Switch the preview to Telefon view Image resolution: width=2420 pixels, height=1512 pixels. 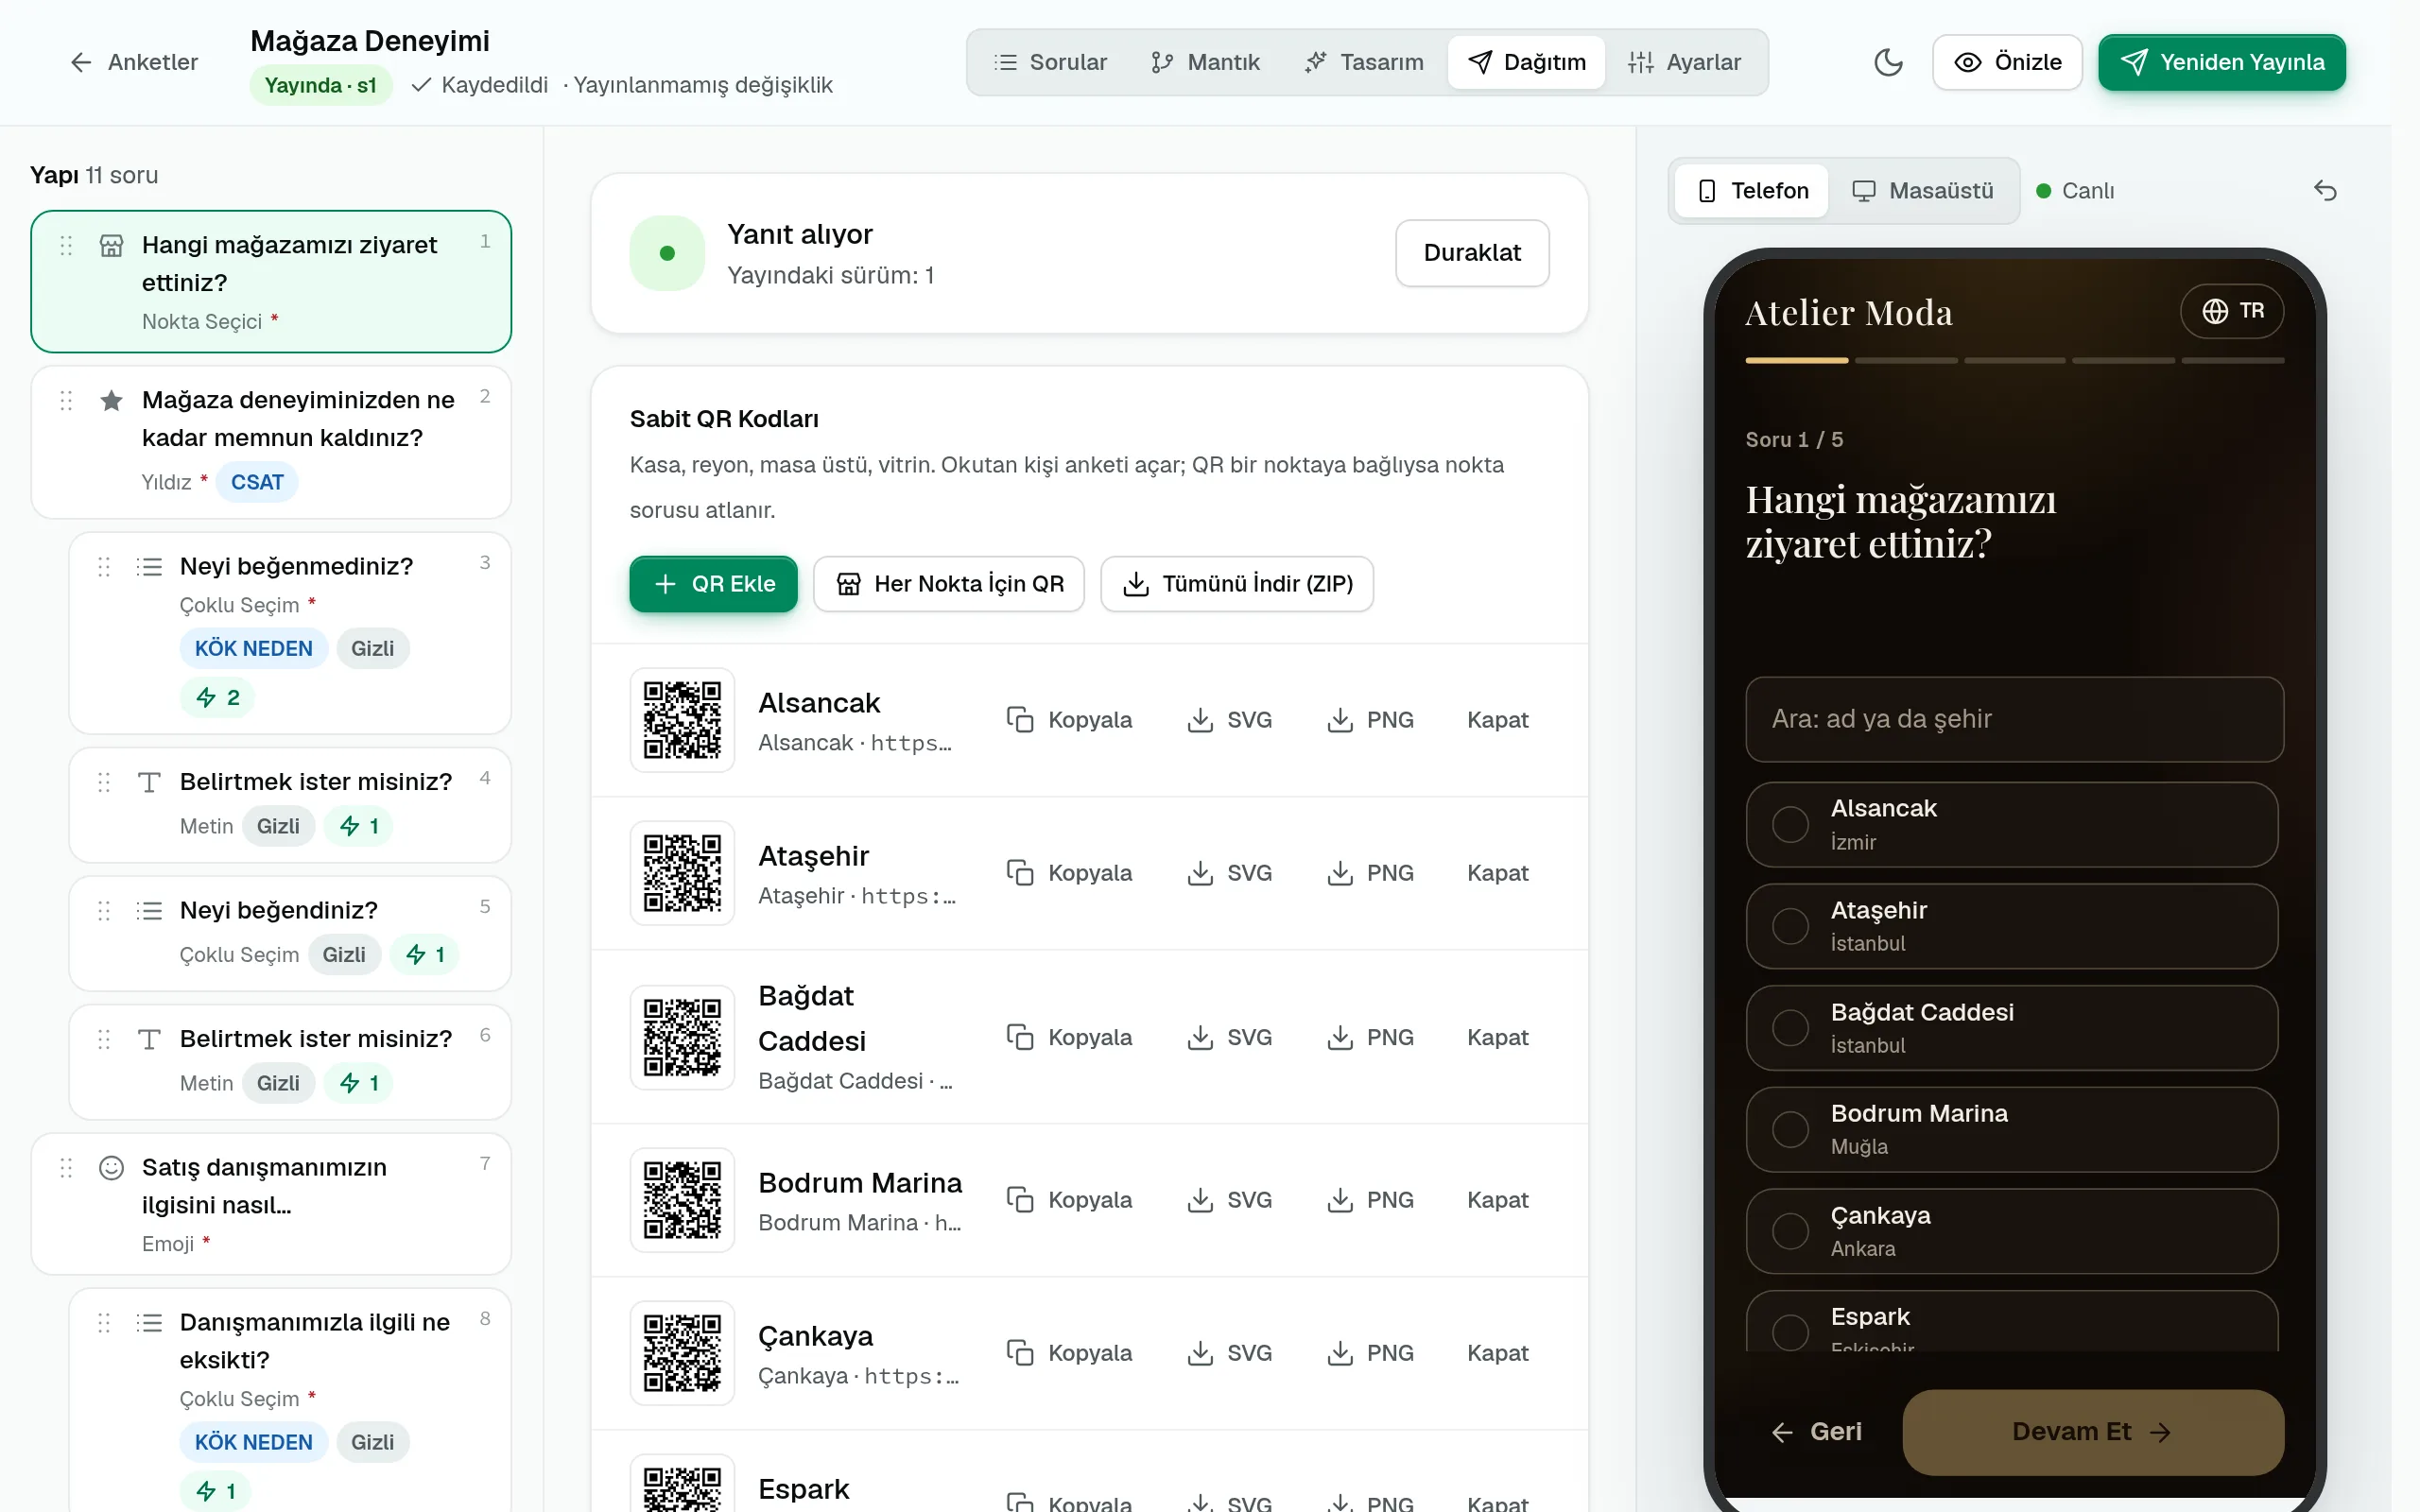point(1752,190)
